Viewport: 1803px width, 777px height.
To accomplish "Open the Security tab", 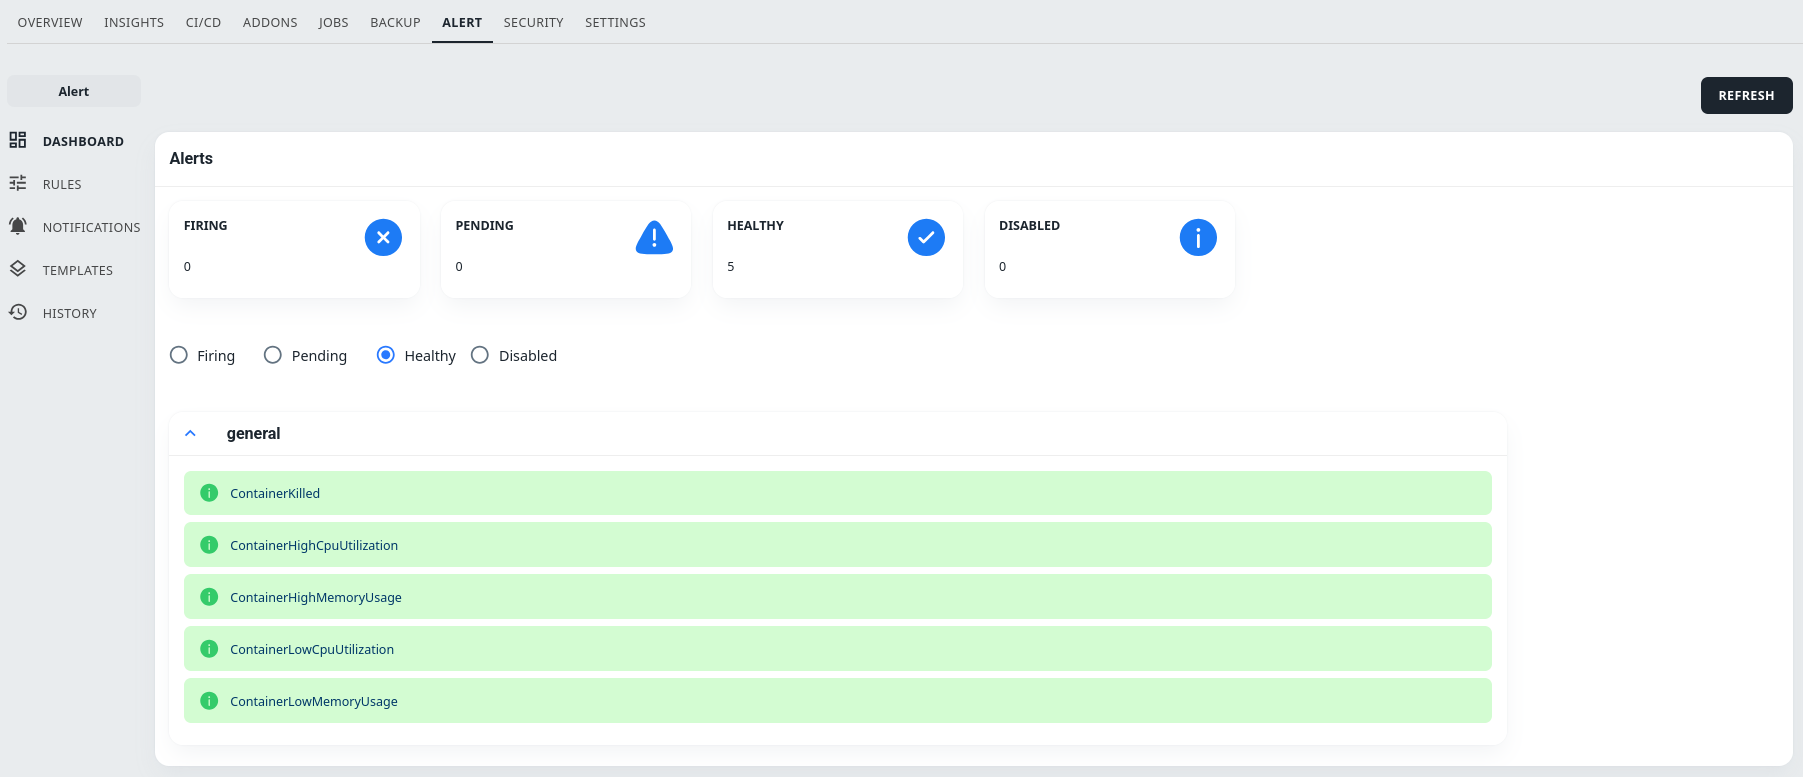I will coord(534,22).
